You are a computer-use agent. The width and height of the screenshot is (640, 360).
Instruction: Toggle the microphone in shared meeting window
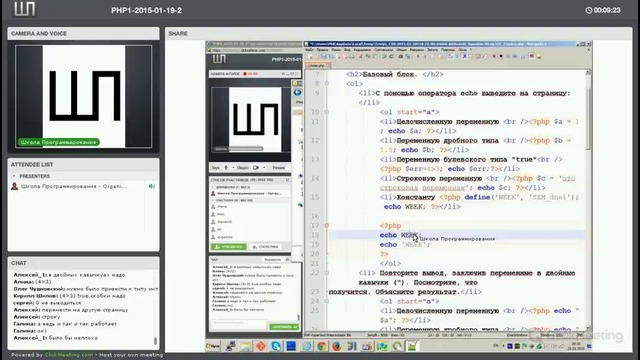226,167
